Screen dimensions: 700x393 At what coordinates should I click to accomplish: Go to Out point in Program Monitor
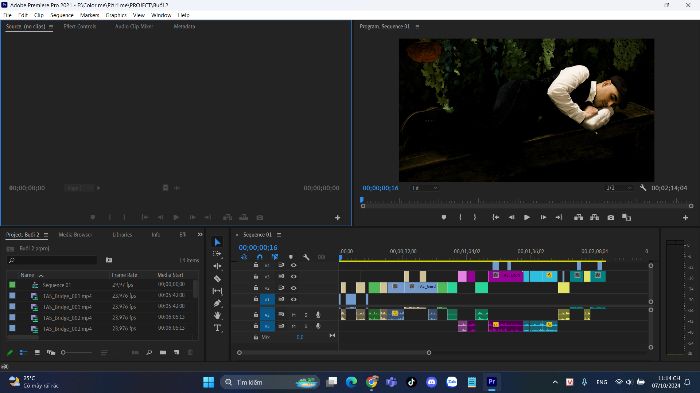coord(559,217)
